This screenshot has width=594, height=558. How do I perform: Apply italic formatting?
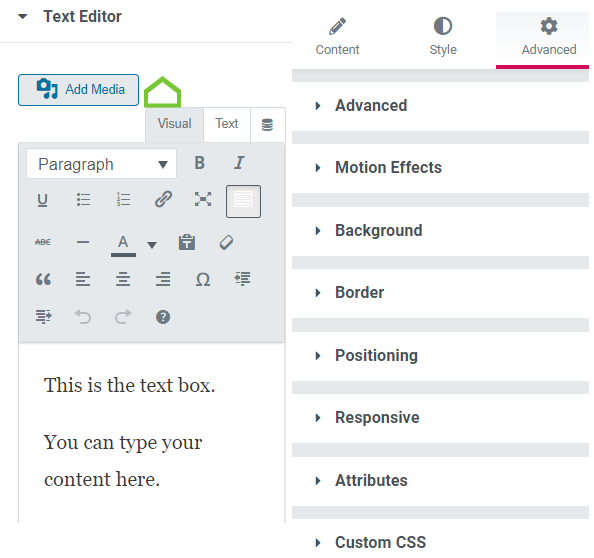click(x=239, y=163)
